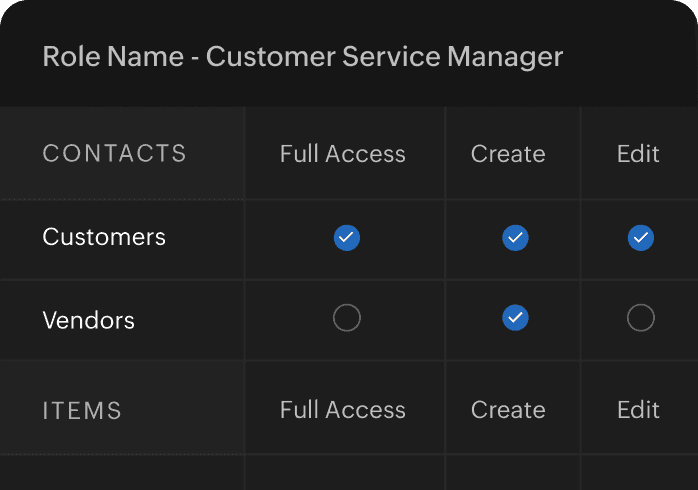698x490 pixels.
Task: Click empty cell below ITEMS Create header
Action: 511,473
